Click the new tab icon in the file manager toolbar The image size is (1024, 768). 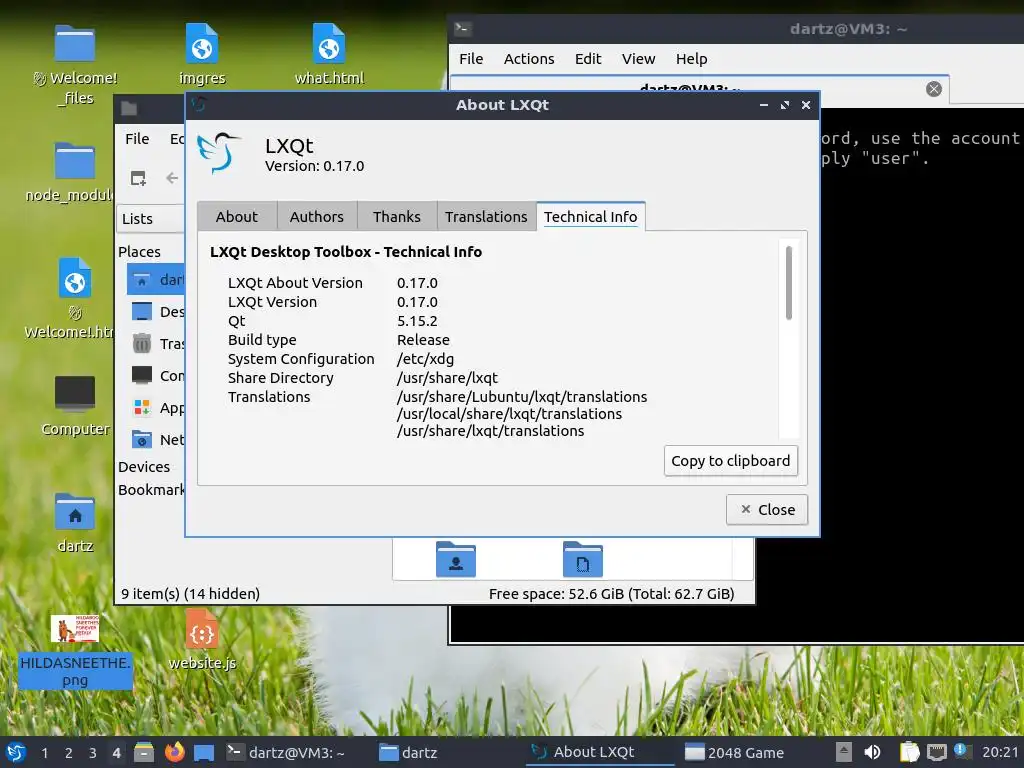138,178
